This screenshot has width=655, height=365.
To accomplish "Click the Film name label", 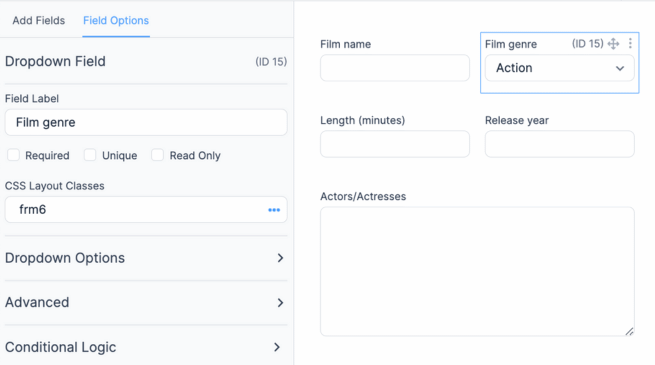I will click(345, 44).
